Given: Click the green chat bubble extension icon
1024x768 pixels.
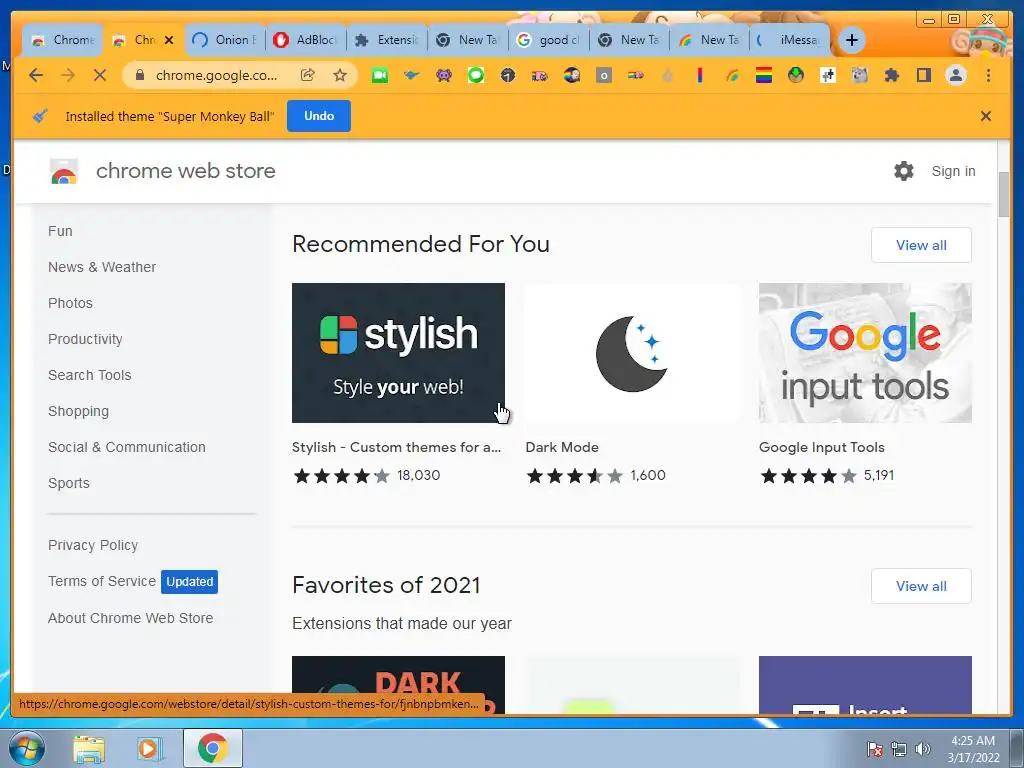Looking at the screenshot, I should (x=475, y=76).
